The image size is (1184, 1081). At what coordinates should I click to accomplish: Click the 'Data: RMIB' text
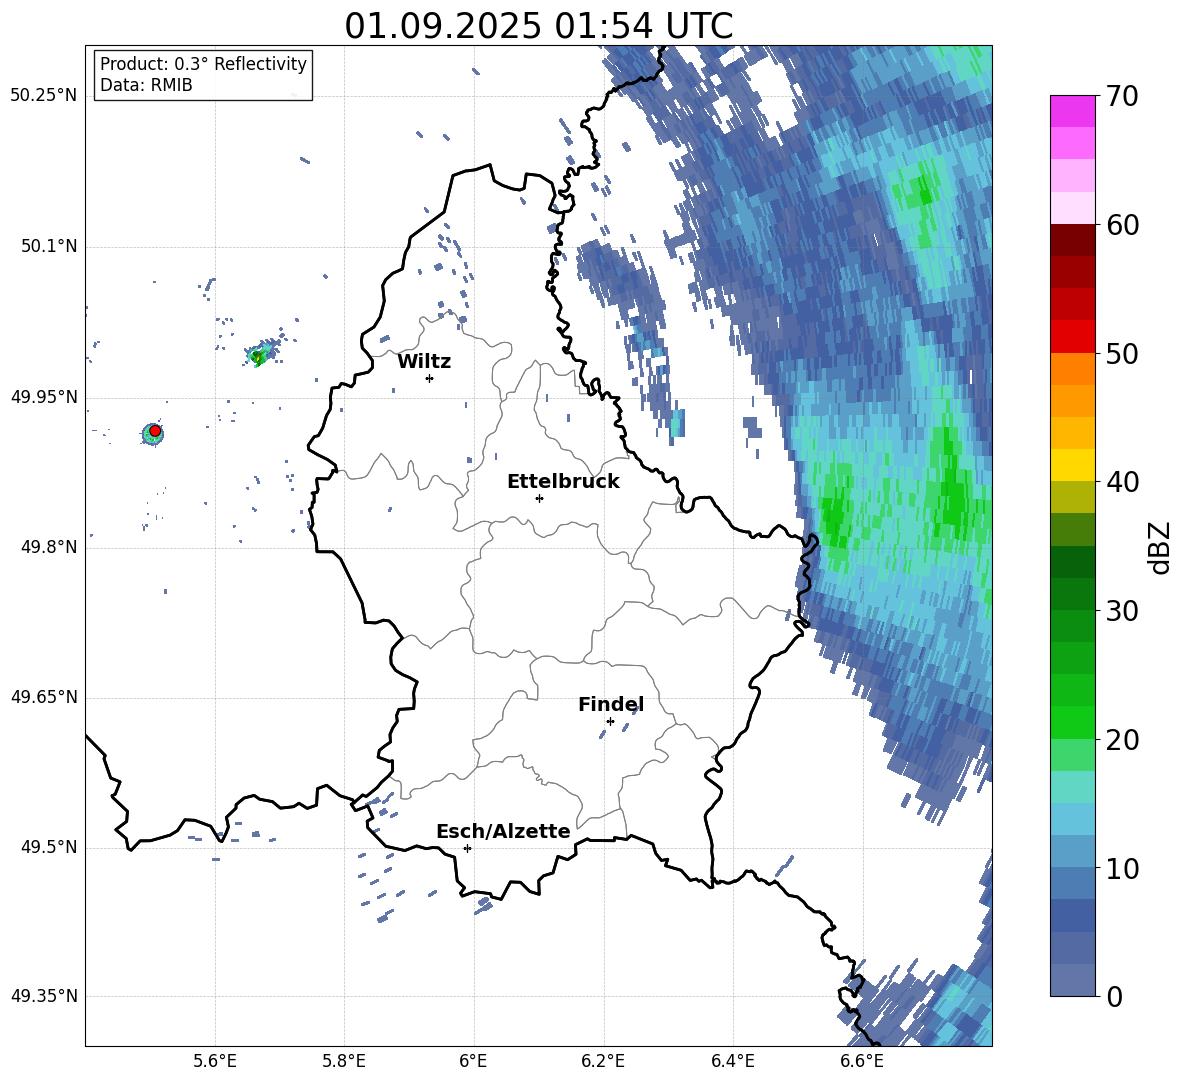coord(146,85)
